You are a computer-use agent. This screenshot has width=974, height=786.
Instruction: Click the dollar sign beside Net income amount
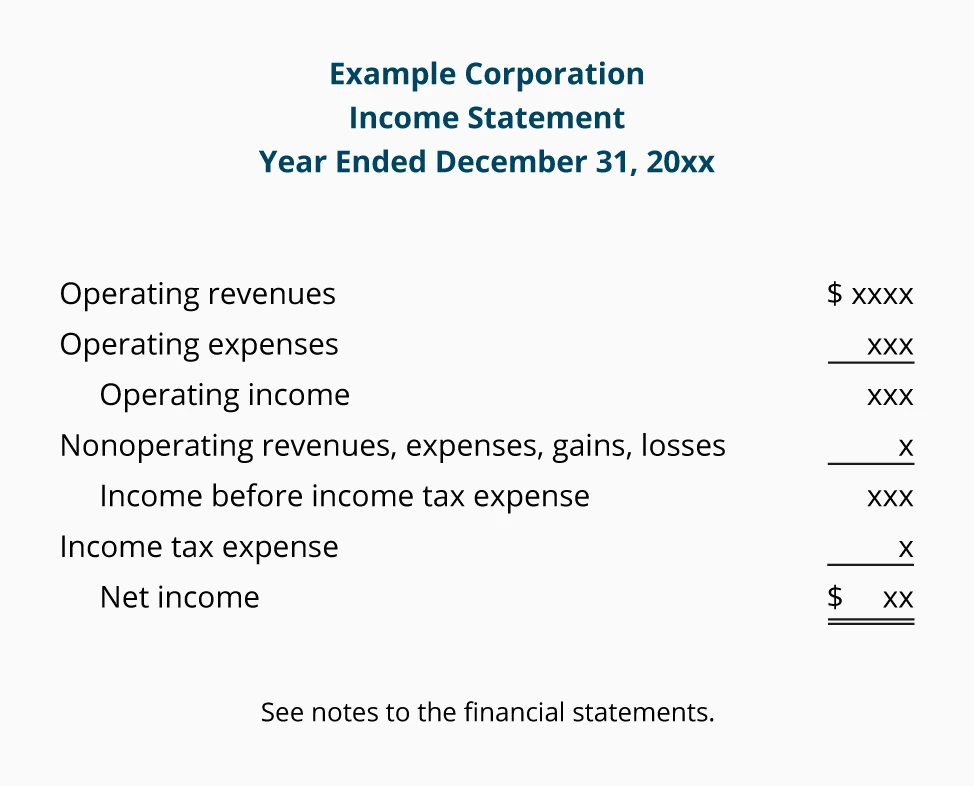[835, 598]
